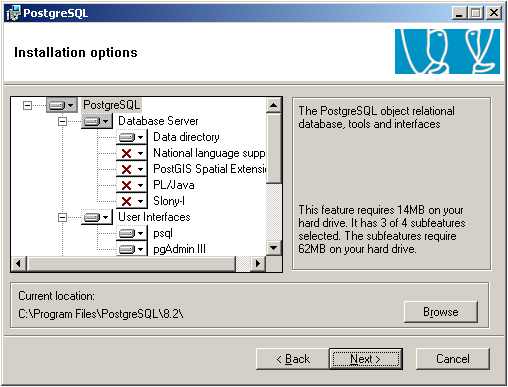The image size is (508, 387).
Task: Collapse the User Interfaces tree node
Action: (62, 217)
